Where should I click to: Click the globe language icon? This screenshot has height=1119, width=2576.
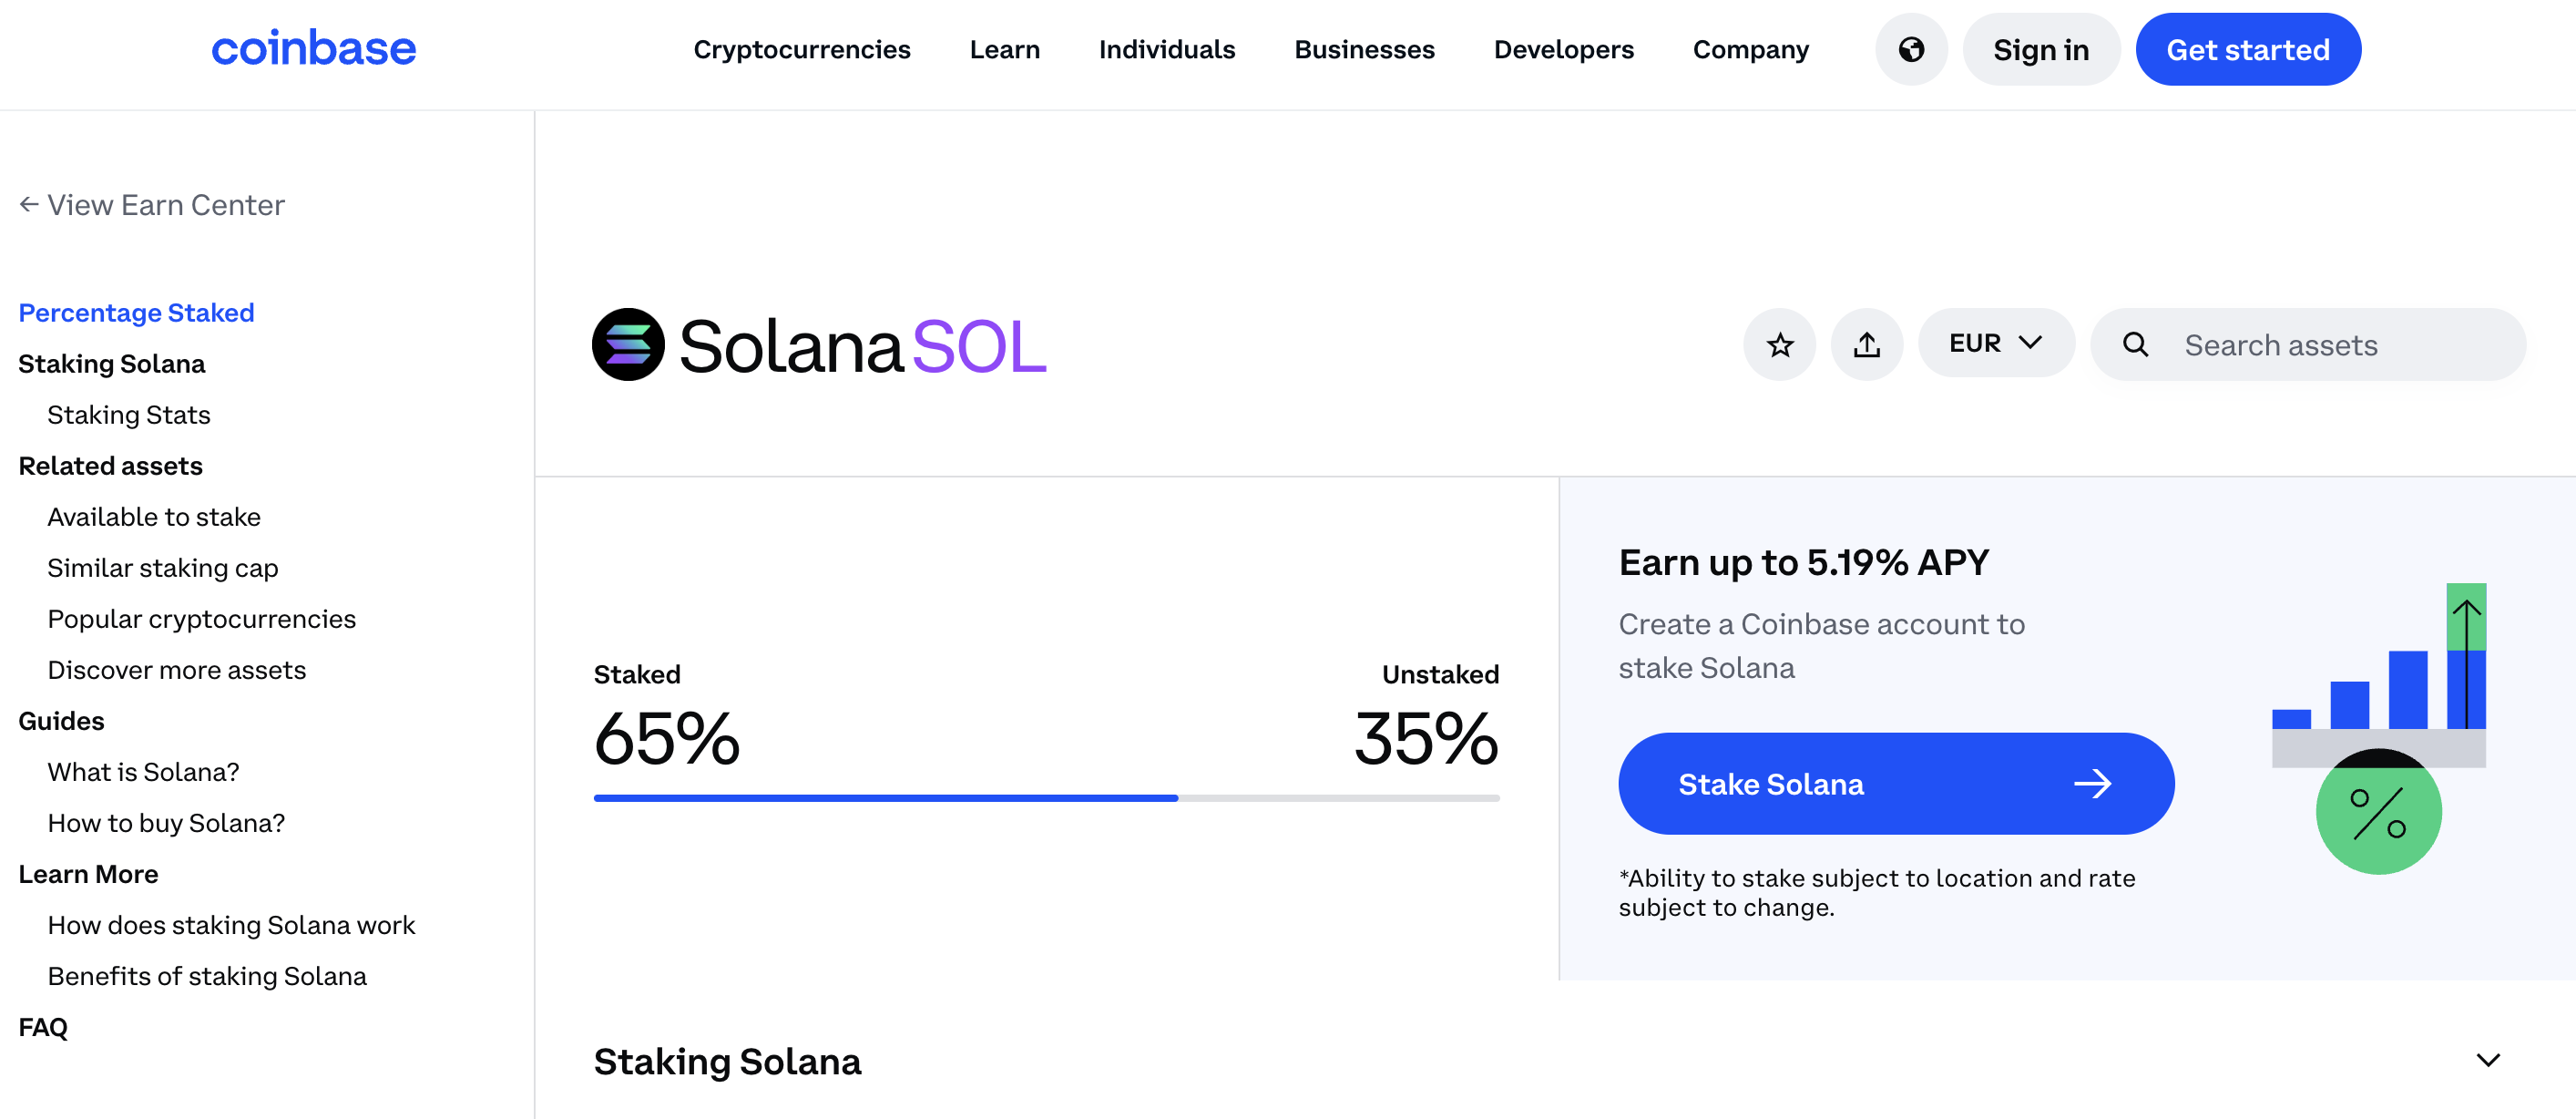coord(1910,49)
